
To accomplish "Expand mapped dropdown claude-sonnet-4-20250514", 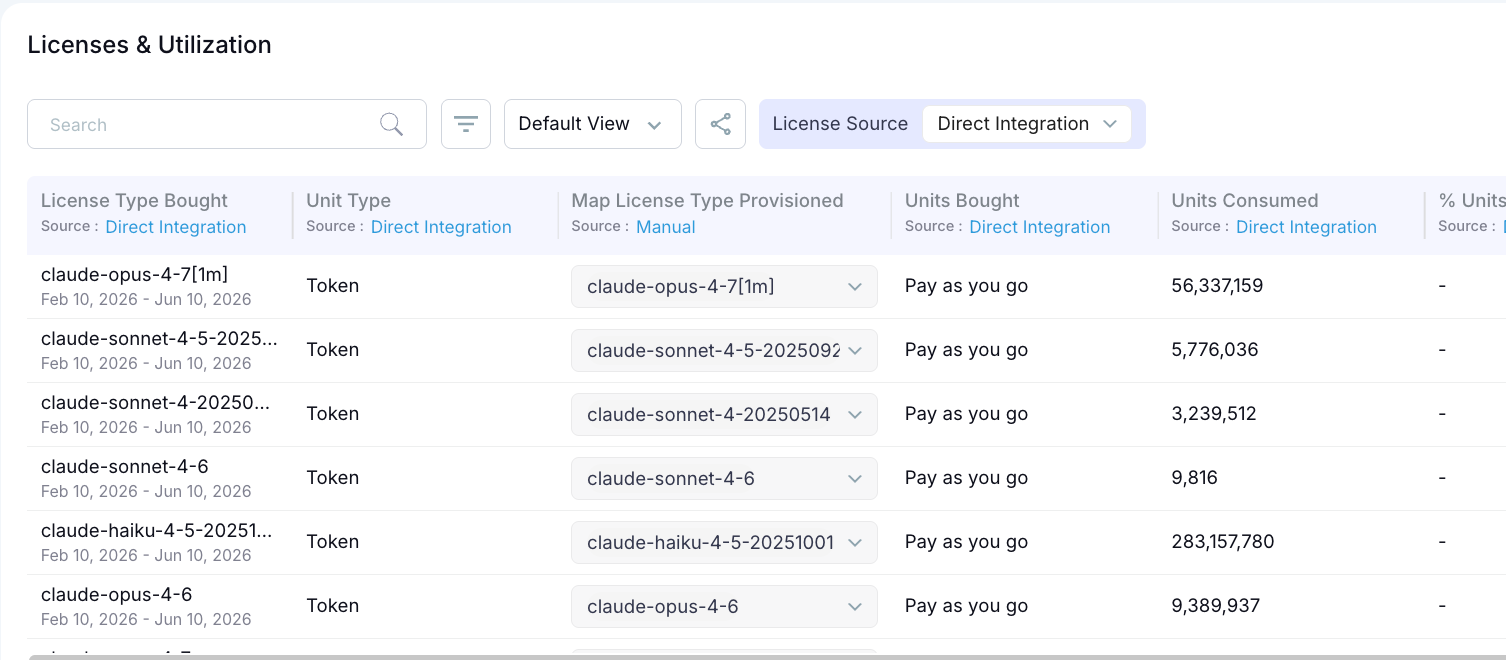I will (724, 414).
